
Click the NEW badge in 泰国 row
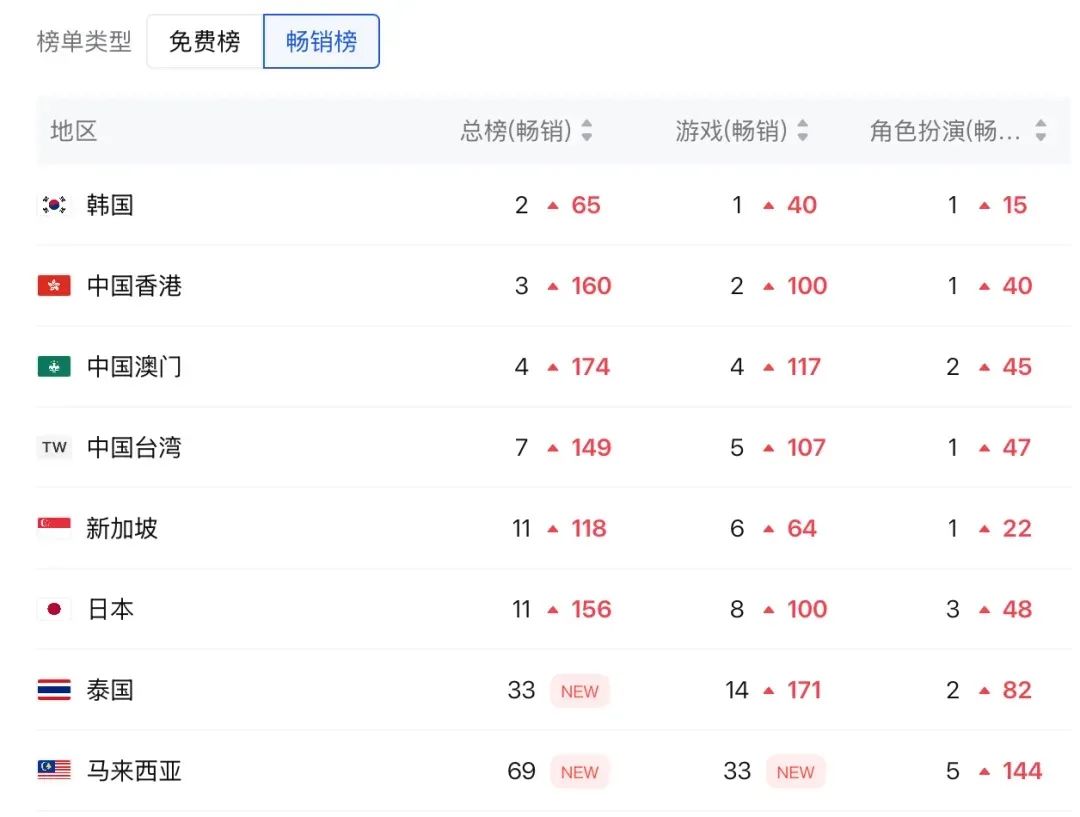pyautogui.click(x=579, y=691)
